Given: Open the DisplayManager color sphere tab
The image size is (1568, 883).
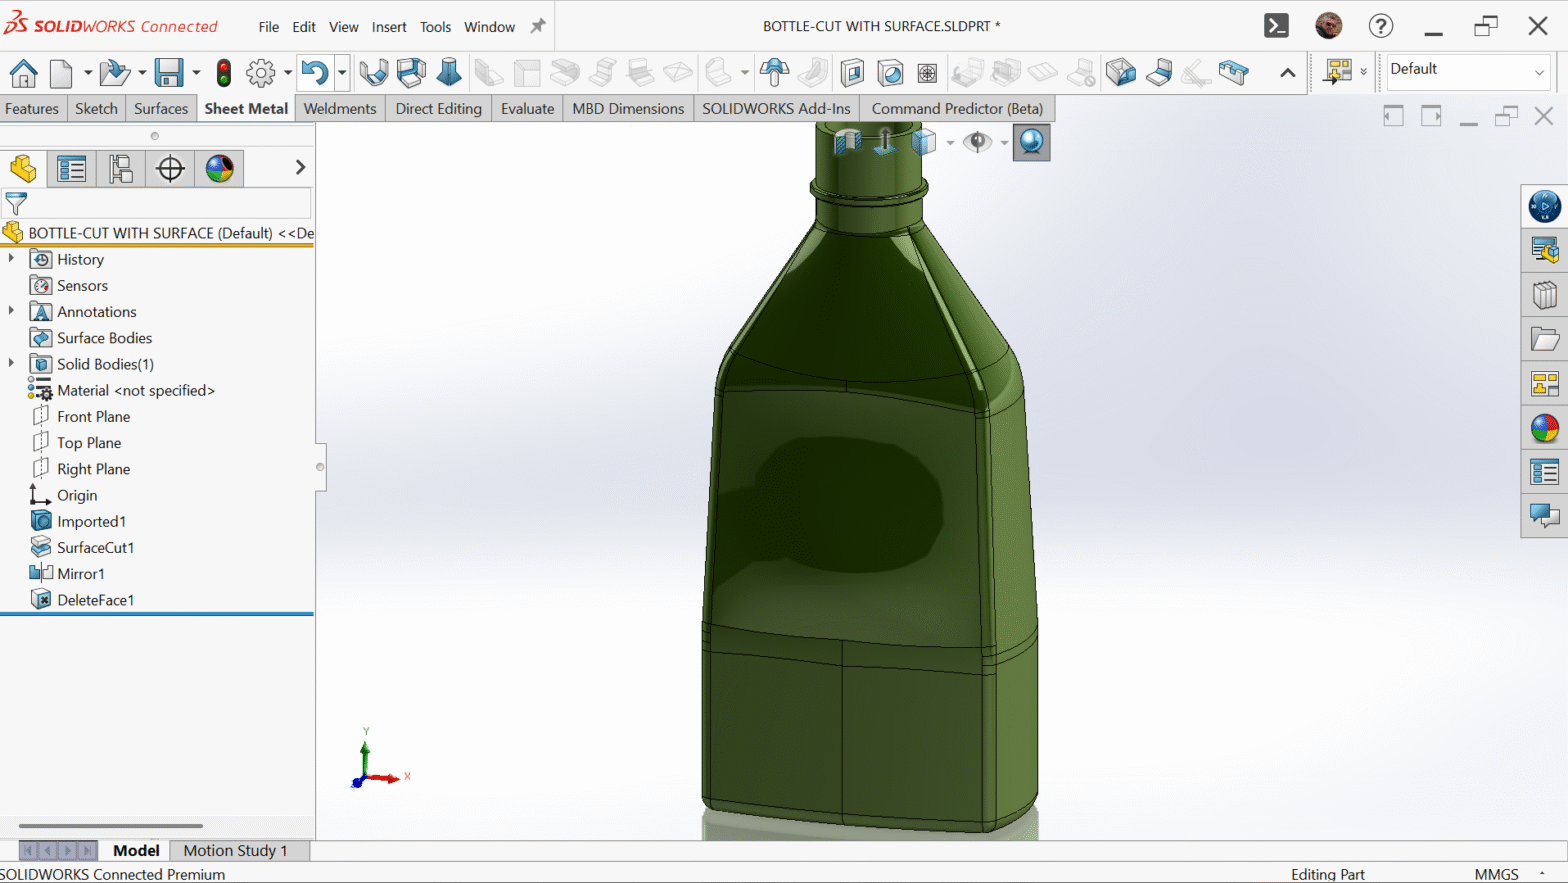Looking at the screenshot, I should [220, 168].
